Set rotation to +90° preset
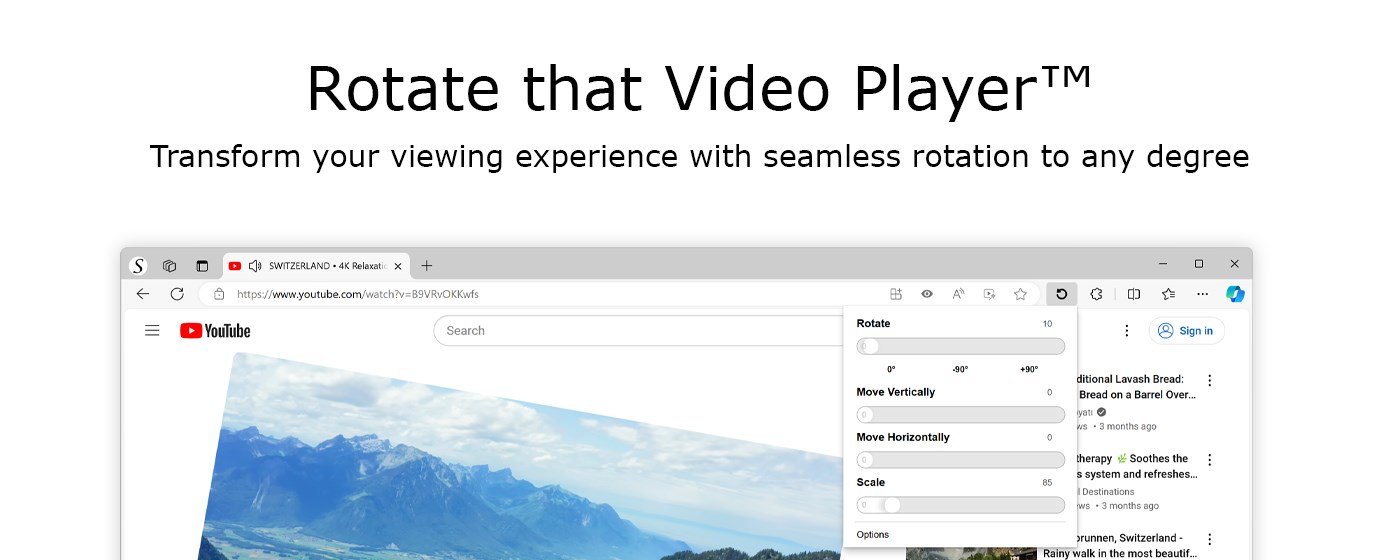1400x560 pixels. tap(1029, 369)
